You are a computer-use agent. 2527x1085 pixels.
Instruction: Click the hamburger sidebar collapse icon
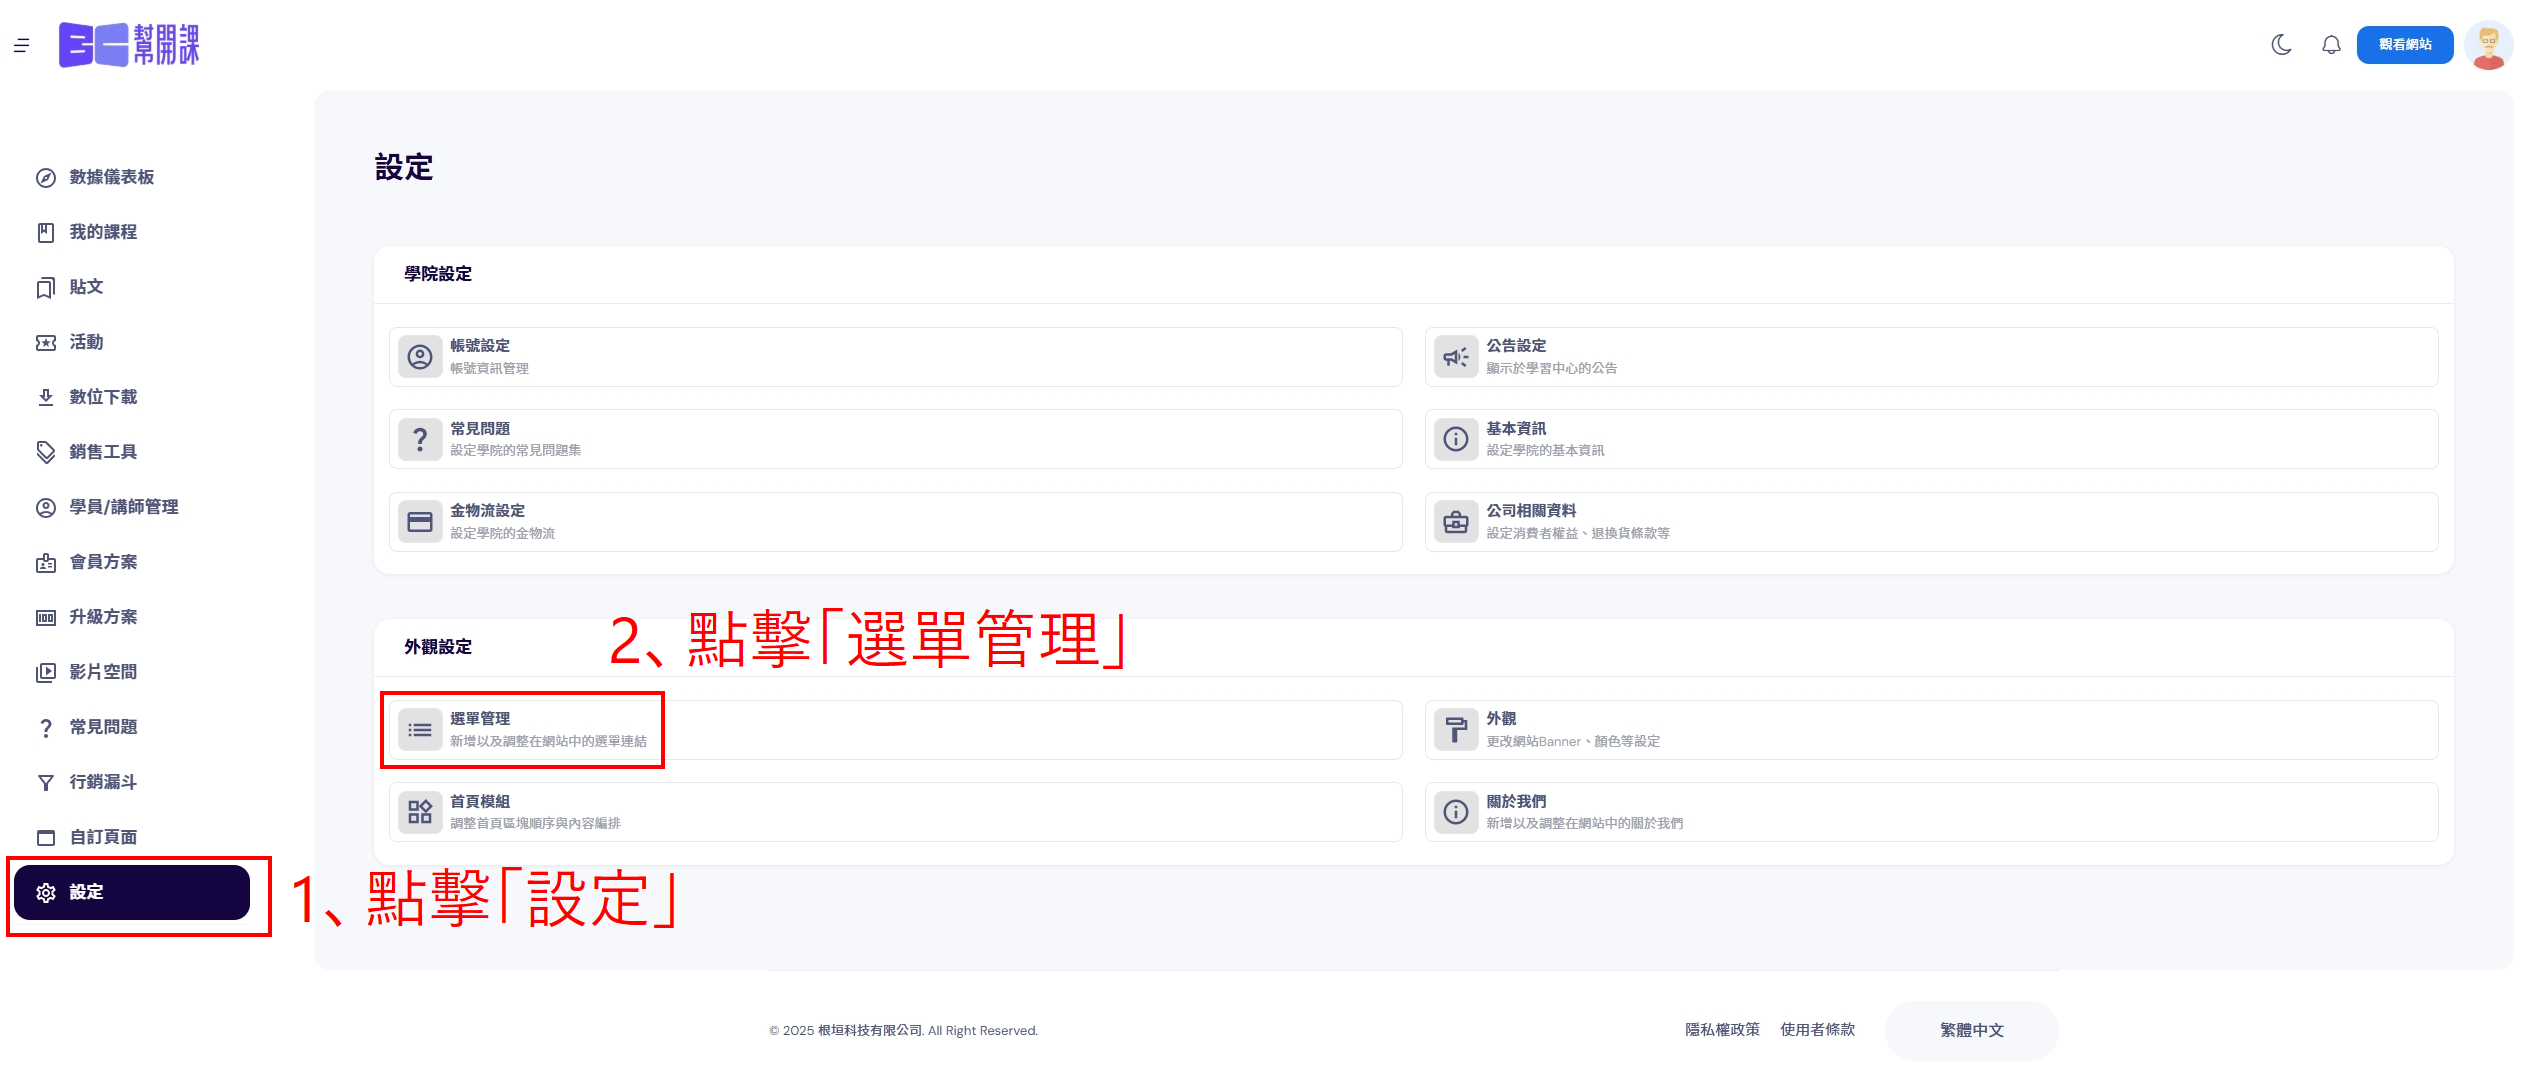pyautogui.click(x=22, y=45)
